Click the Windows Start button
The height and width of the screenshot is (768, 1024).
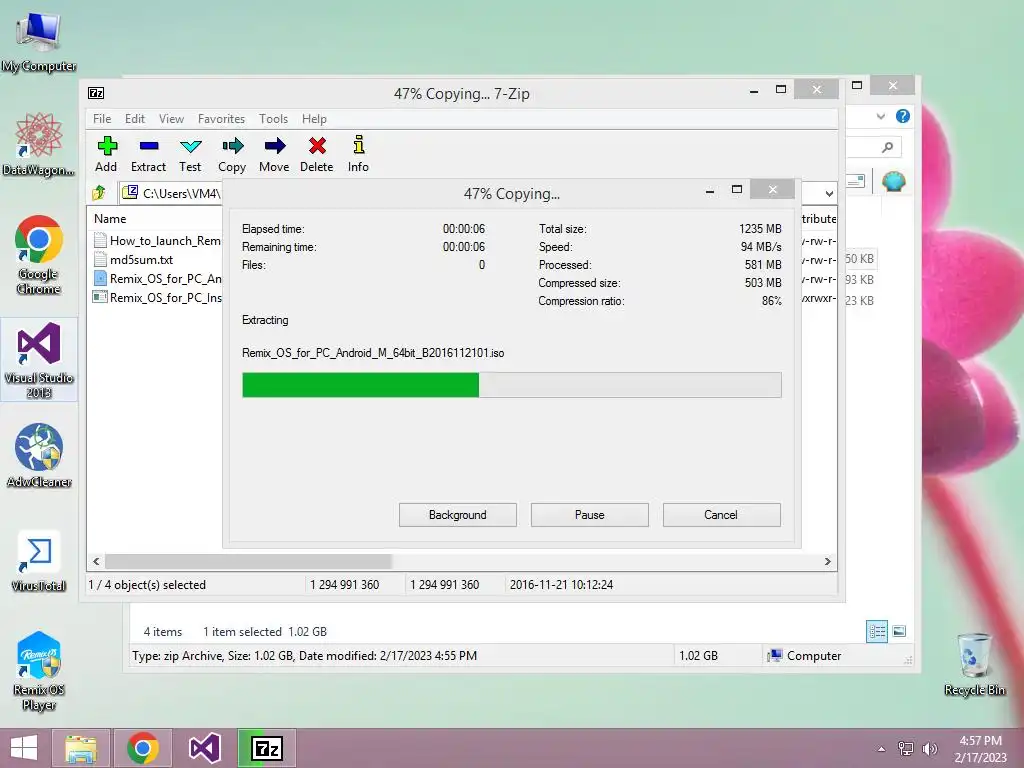(x=24, y=748)
